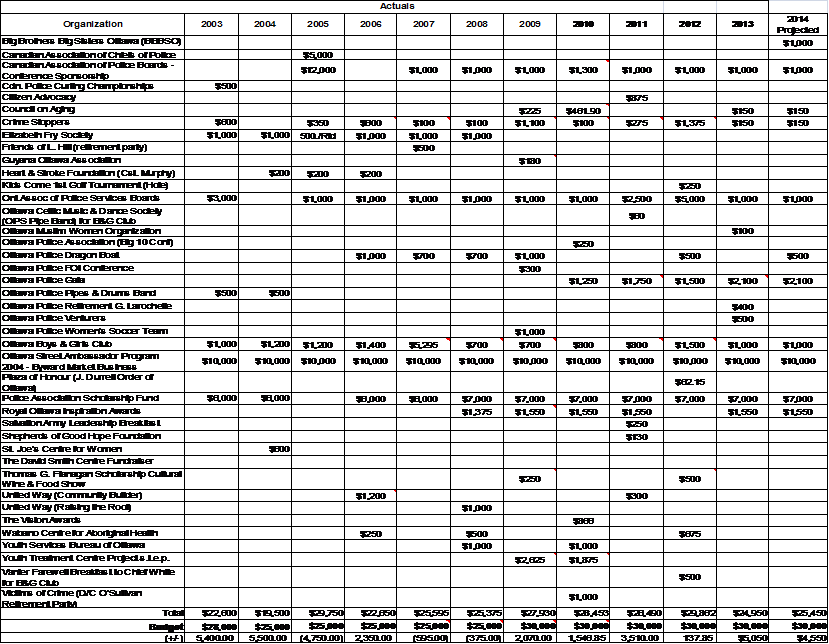Image resolution: width=829 pixels, height=644 pixels.
Task: Click the $366 Vision Awards cell
Action: (x=583, y=521)
